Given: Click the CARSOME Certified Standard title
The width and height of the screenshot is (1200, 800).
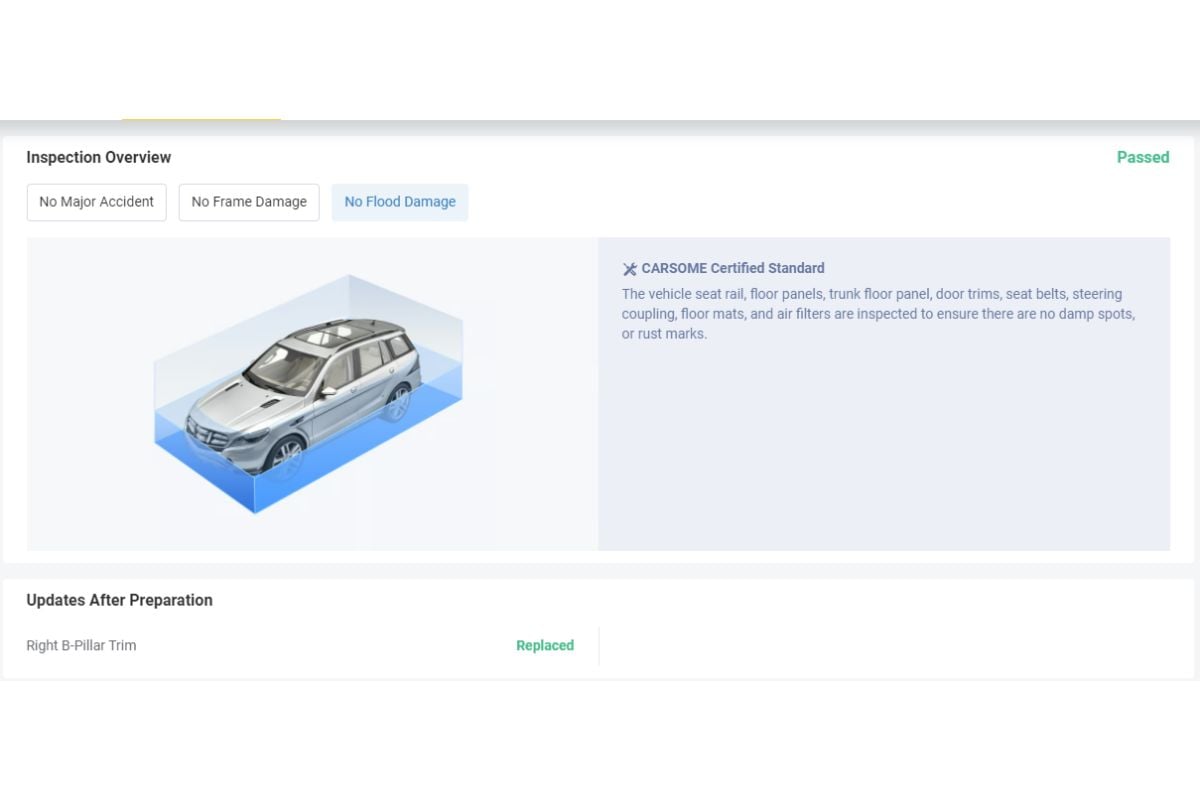Looking at the screenshot, I should (x=732, y=268).
